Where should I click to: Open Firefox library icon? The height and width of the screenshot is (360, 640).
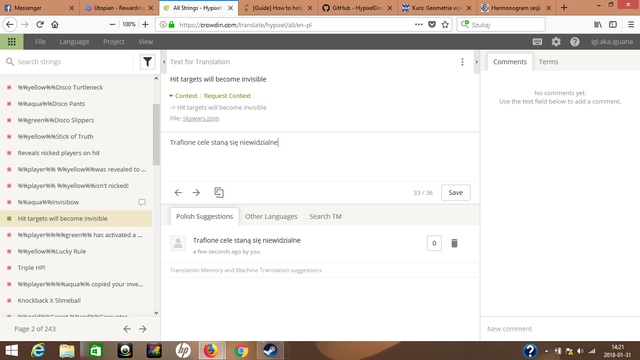pos(598,24)
